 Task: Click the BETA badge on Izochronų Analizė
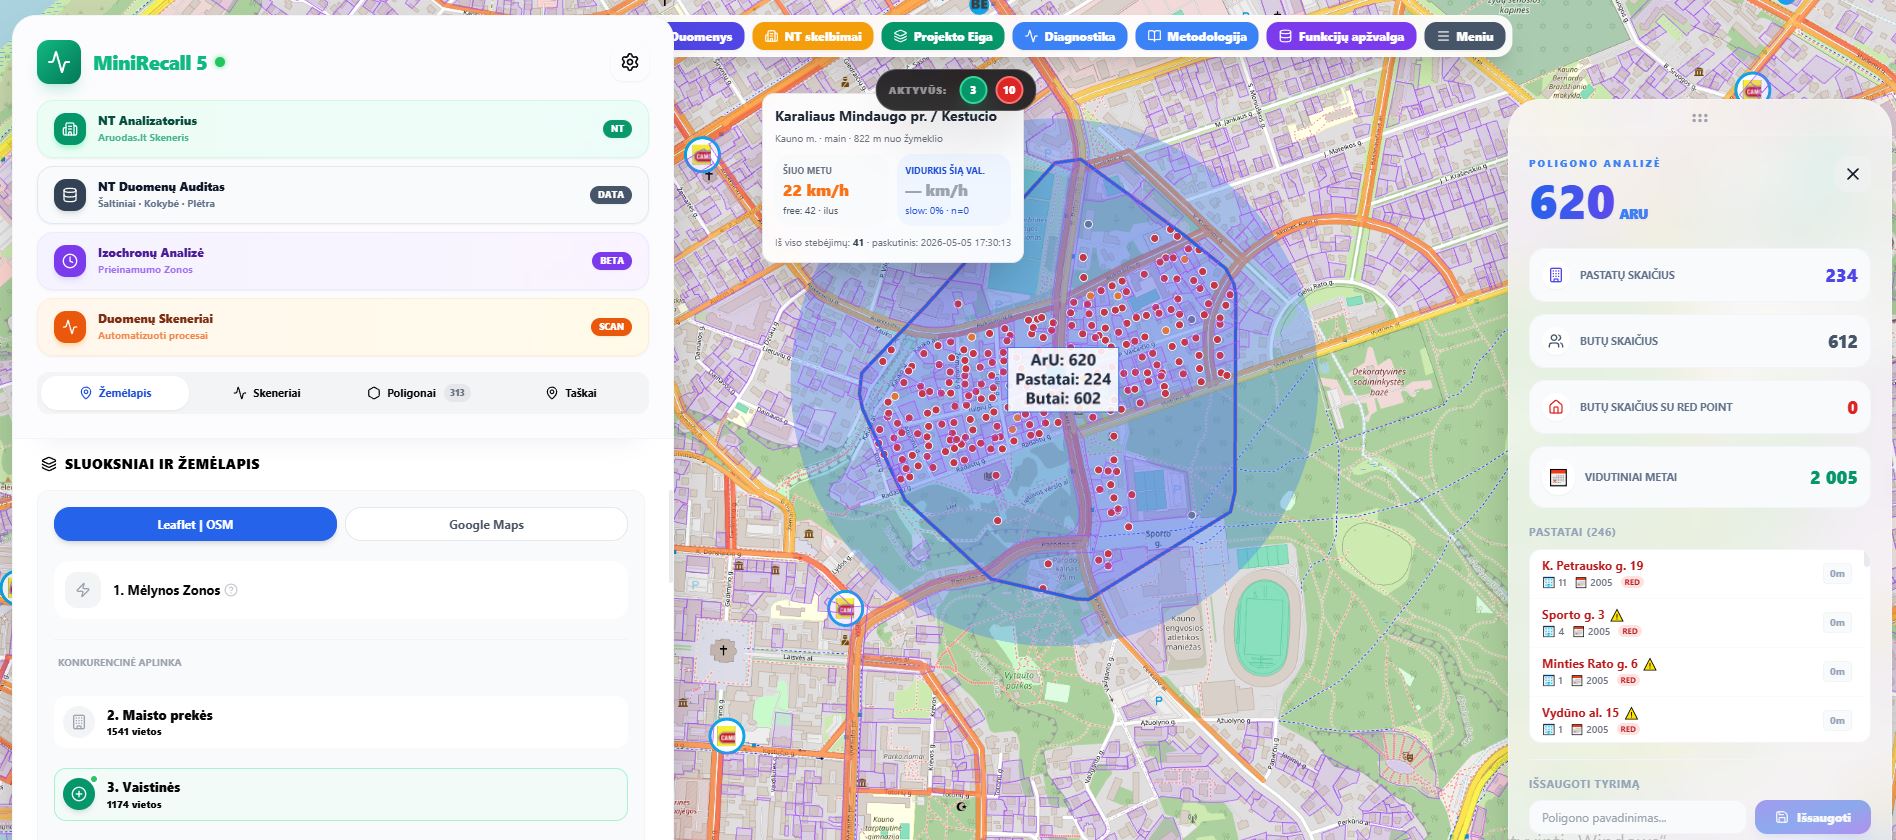tap(612, 261)
